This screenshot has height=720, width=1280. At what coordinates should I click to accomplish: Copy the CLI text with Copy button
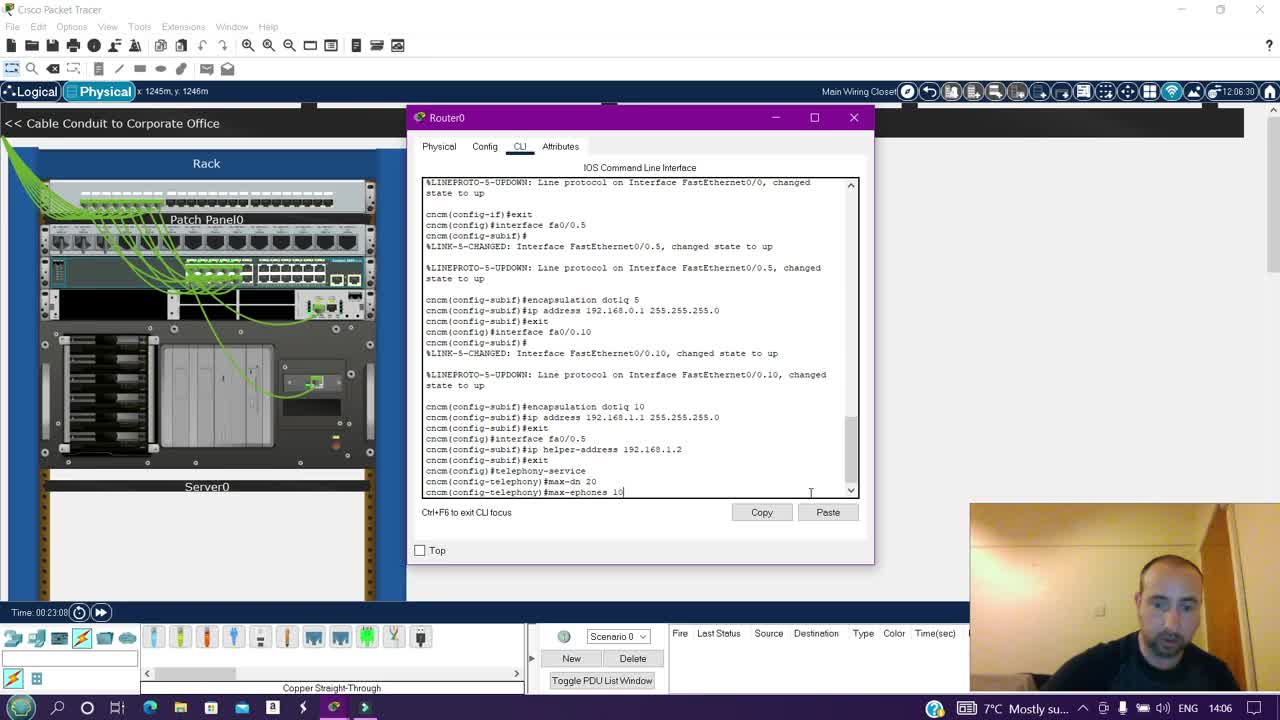(x=762, y=512)
